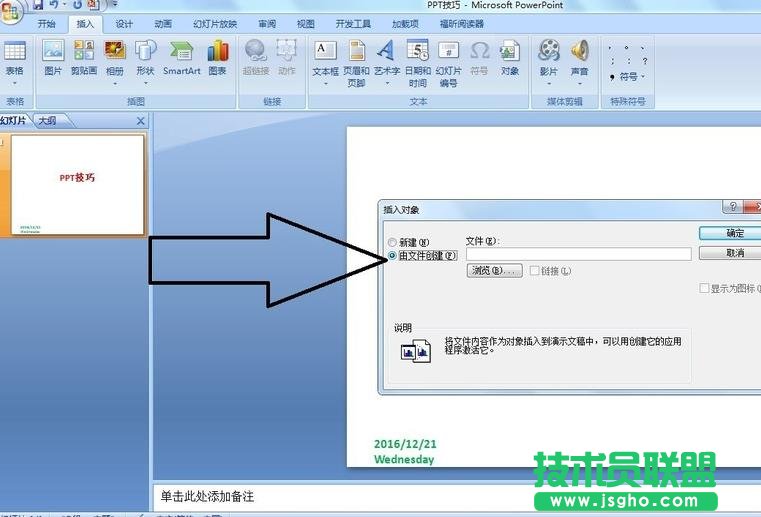
Task: Enable the Link (链接) checkbox
Action: pyautogui.click(x=534, y=271)
